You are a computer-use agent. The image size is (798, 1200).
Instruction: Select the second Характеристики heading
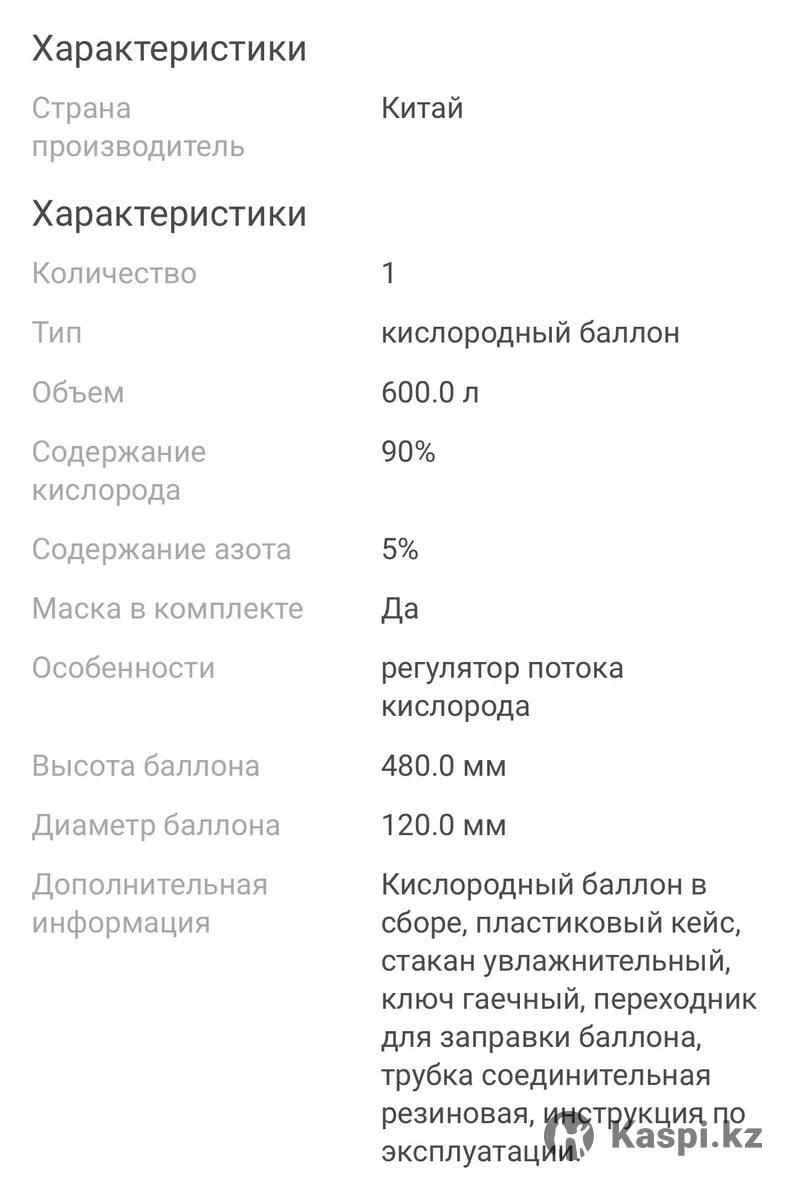(x=169, y=214)
